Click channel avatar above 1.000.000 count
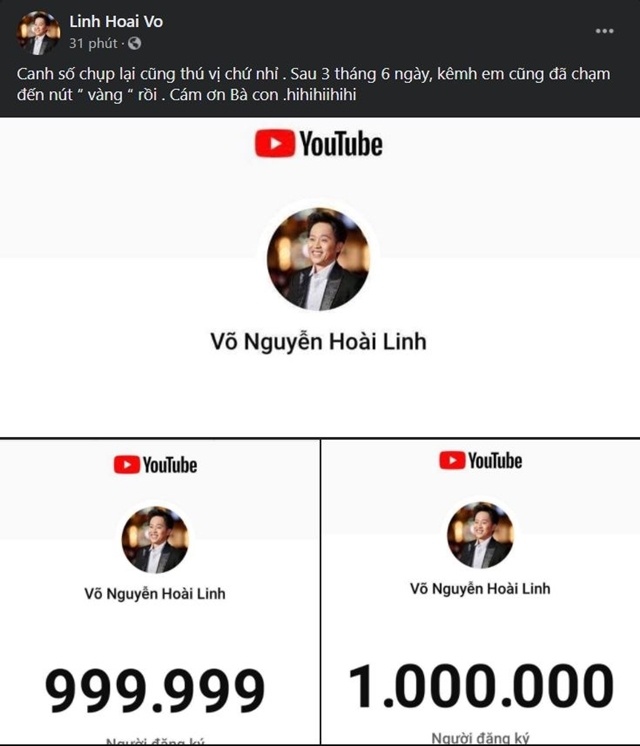The image size is (640, 746). [480, 535]
